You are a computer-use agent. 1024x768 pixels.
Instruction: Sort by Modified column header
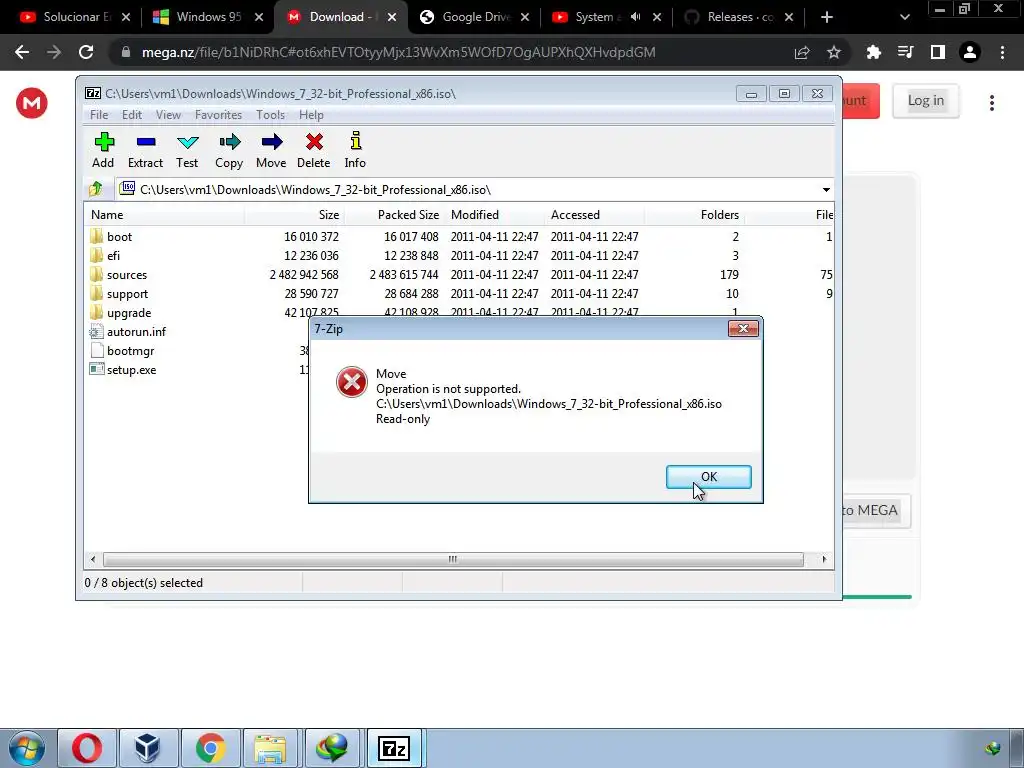click(494, 215)
